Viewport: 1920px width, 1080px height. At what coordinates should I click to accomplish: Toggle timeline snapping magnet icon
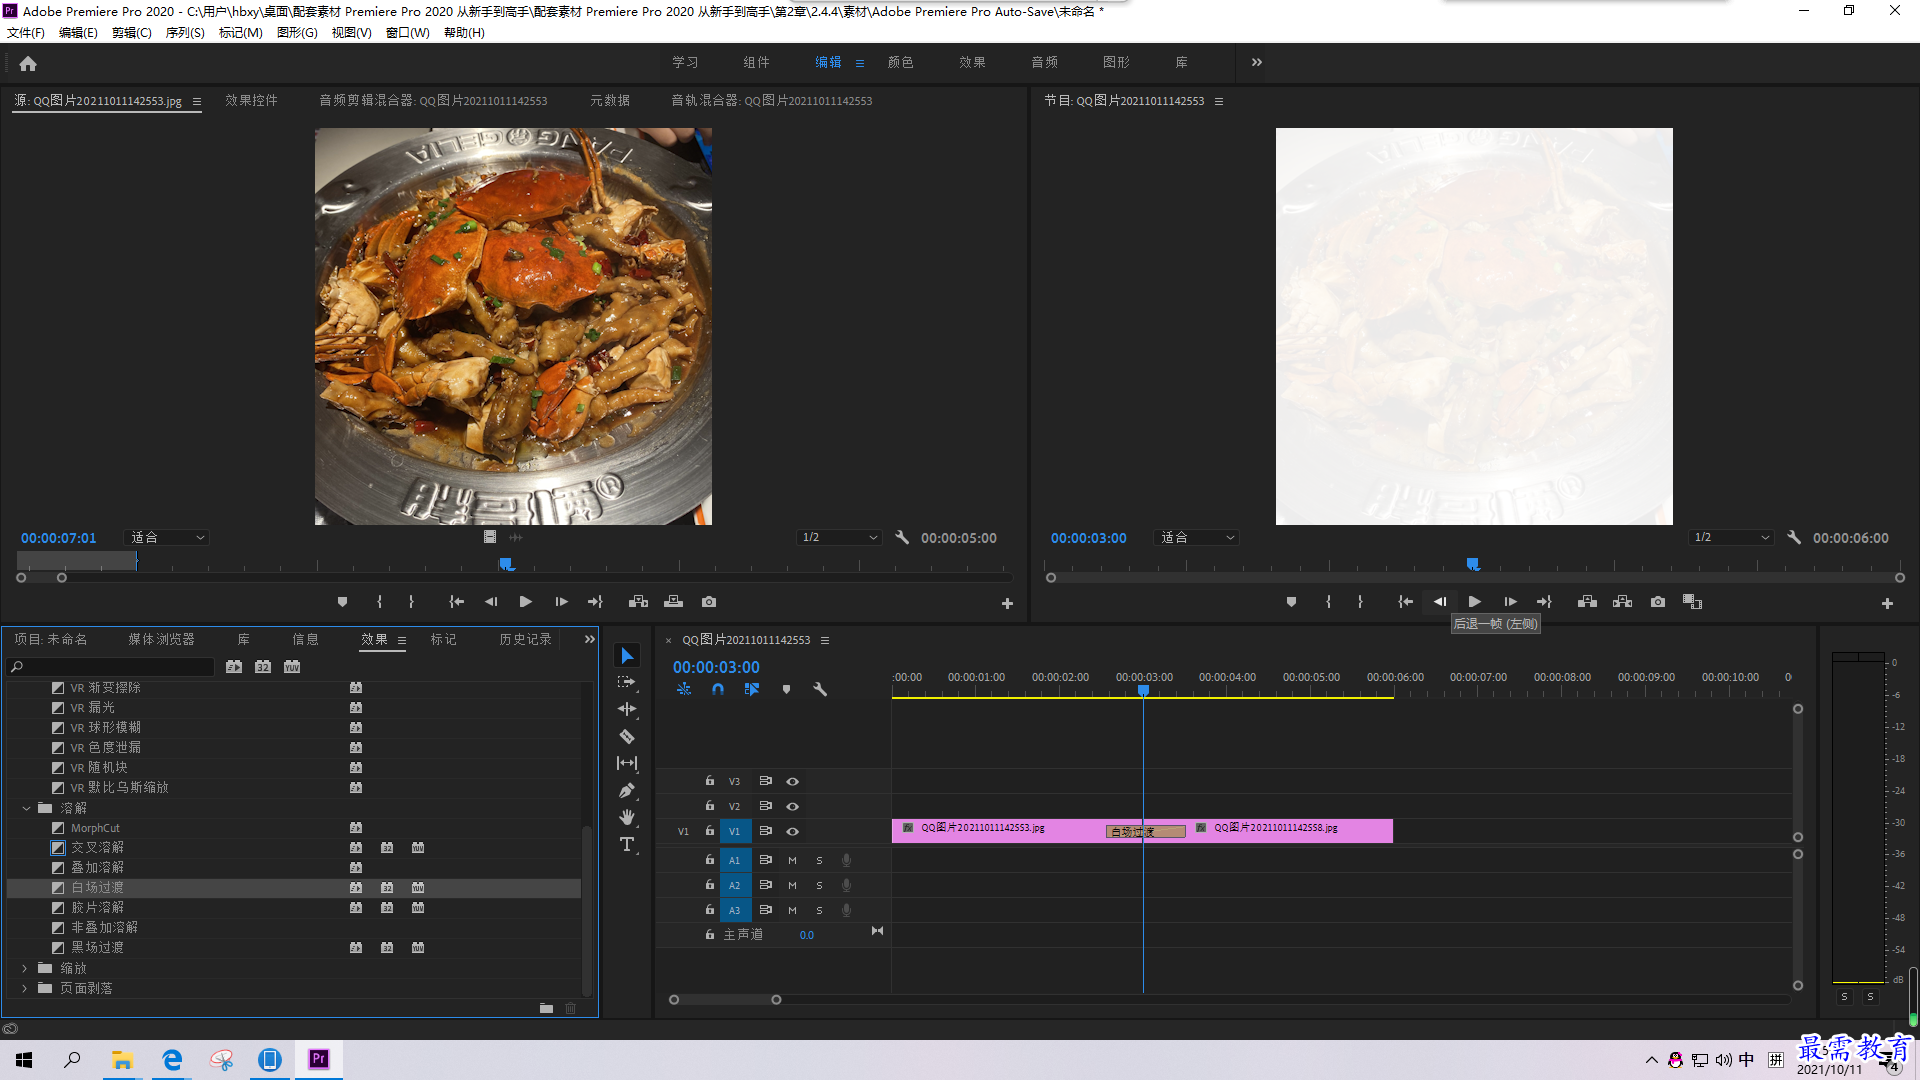click(x=718, y=689)
